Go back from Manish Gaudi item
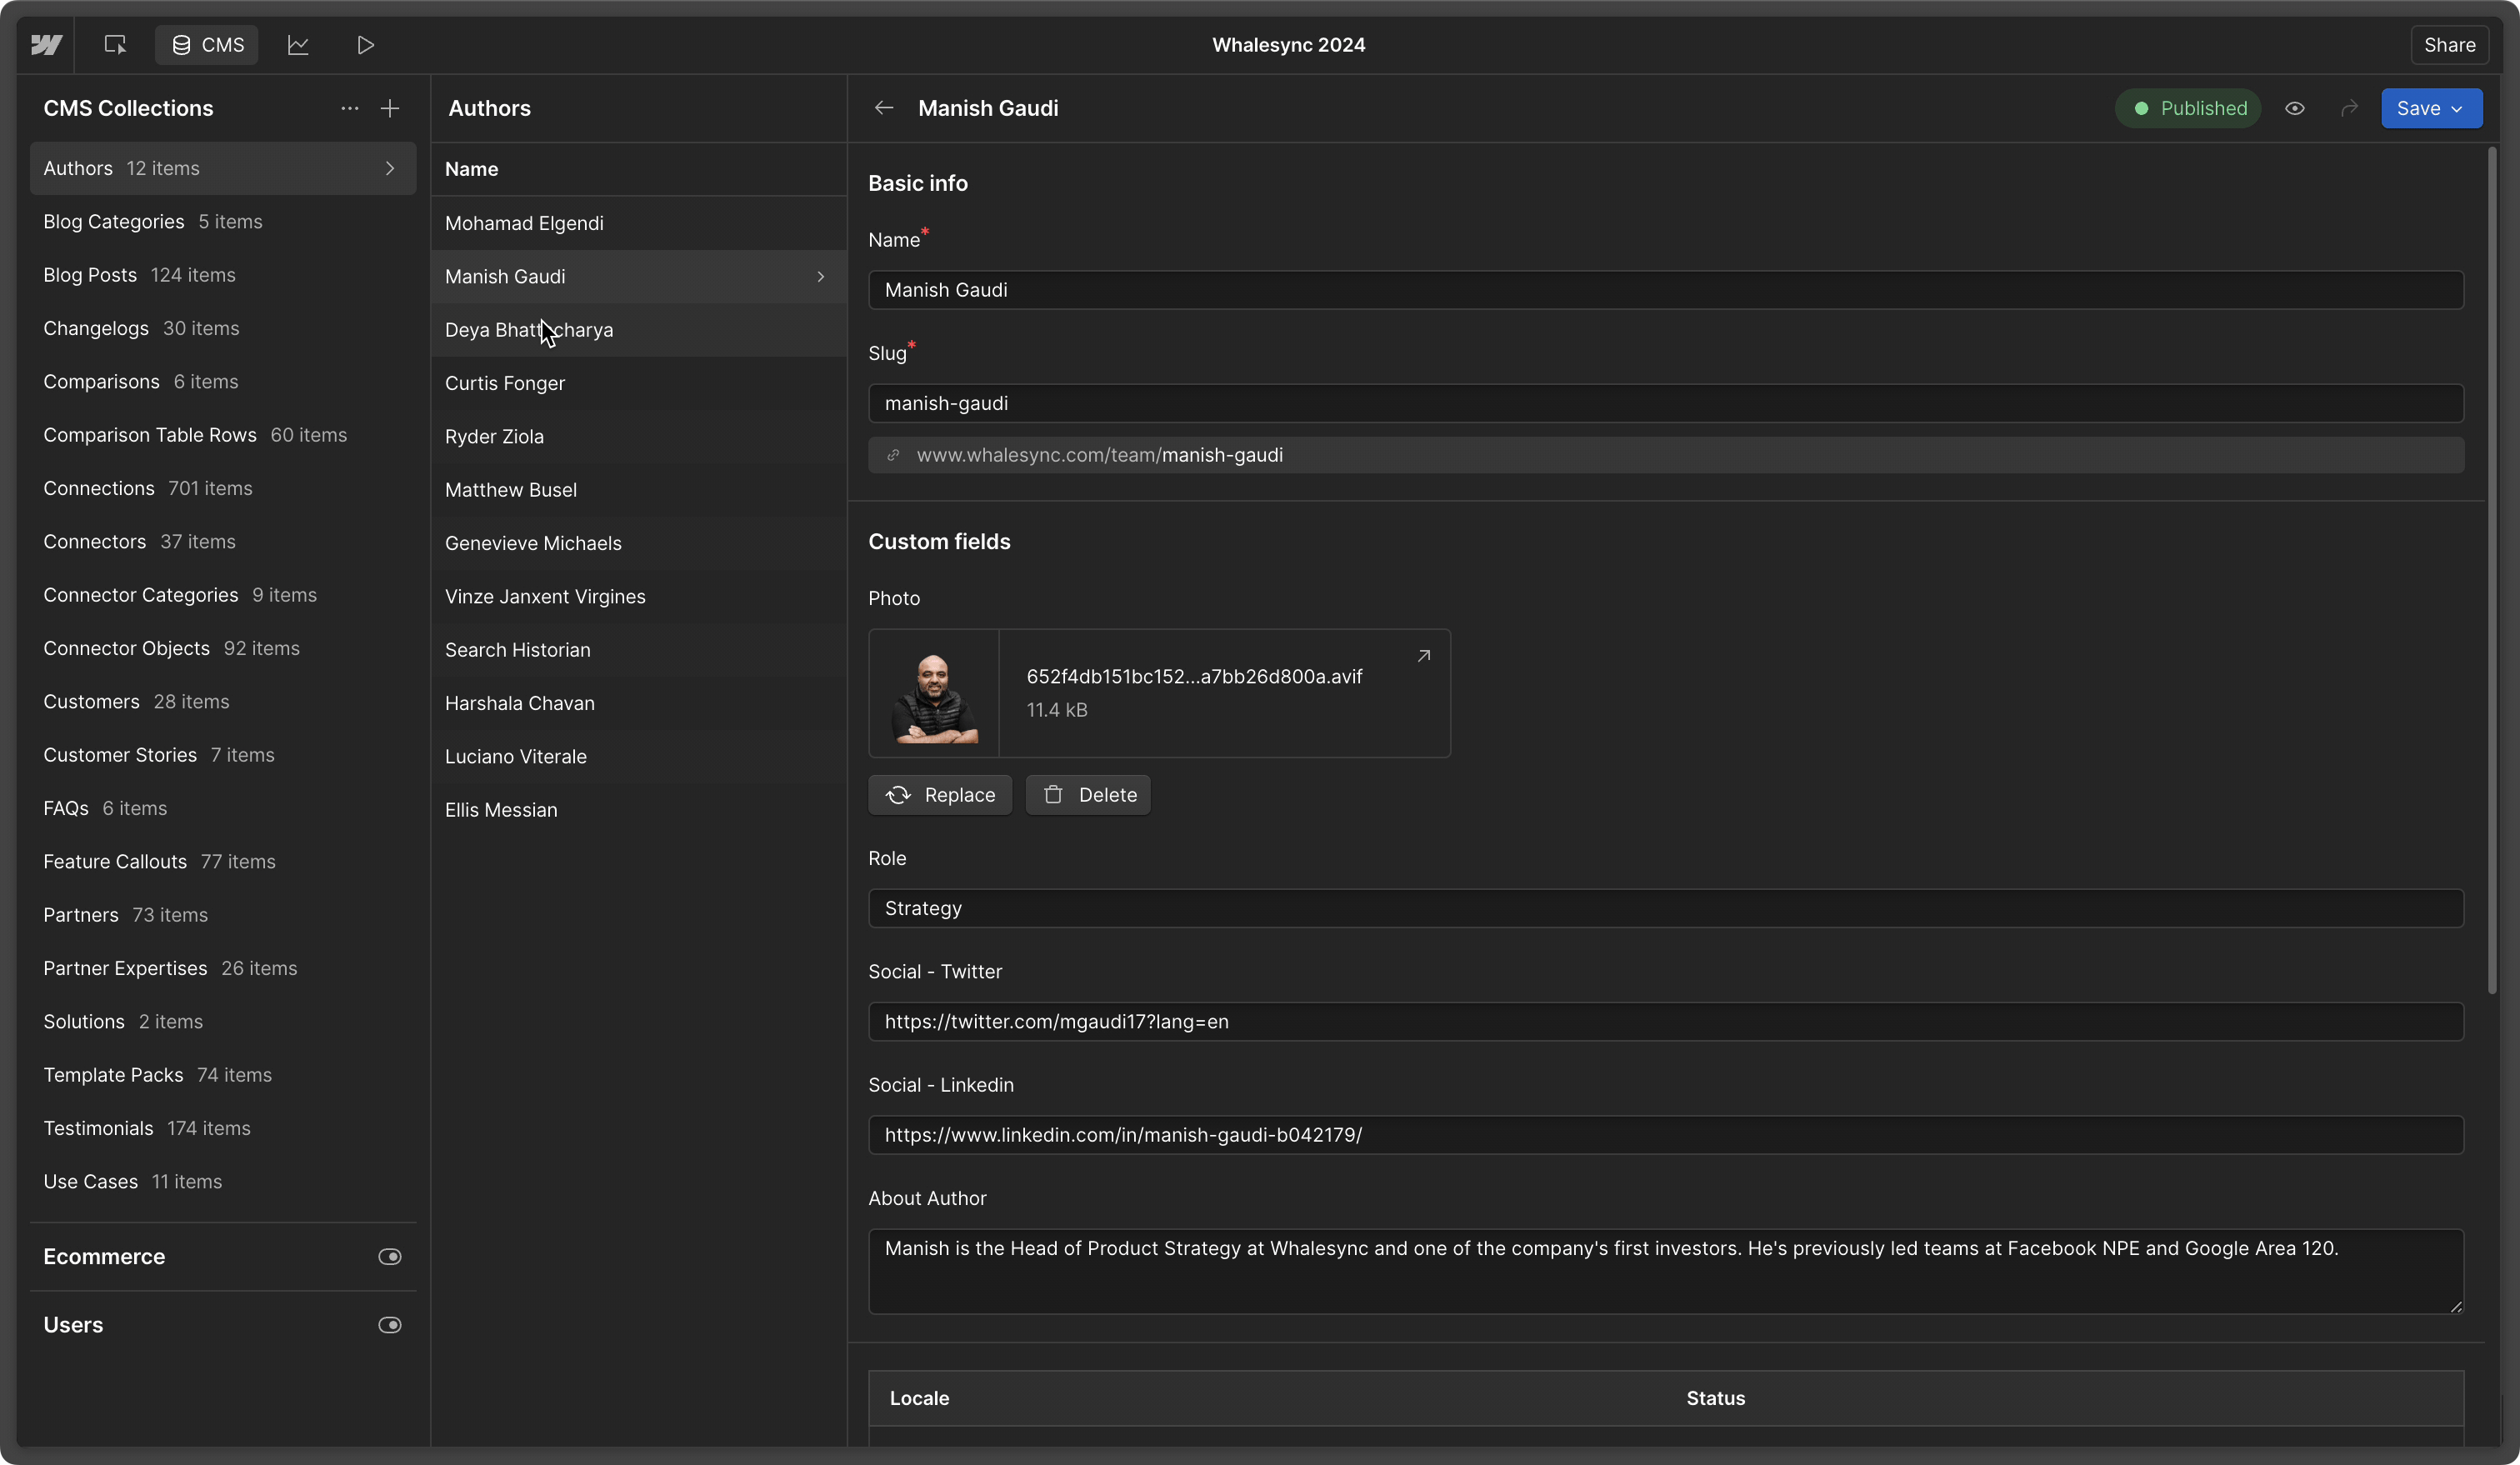 tap(883, 108)
